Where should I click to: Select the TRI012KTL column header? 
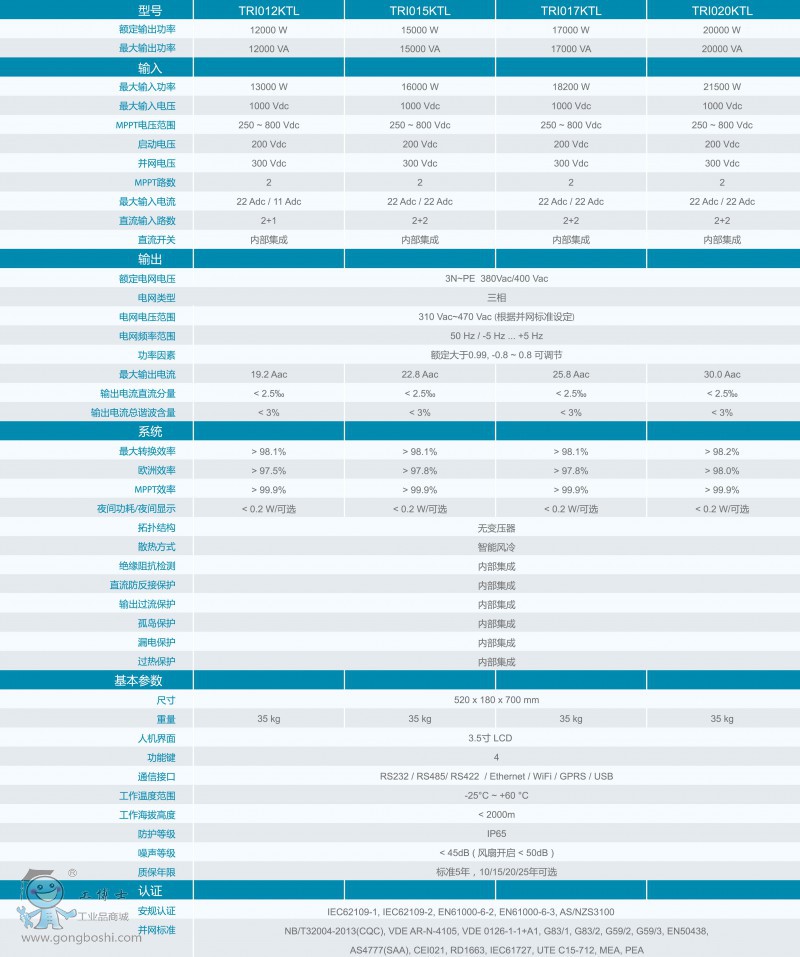(268, 10)
